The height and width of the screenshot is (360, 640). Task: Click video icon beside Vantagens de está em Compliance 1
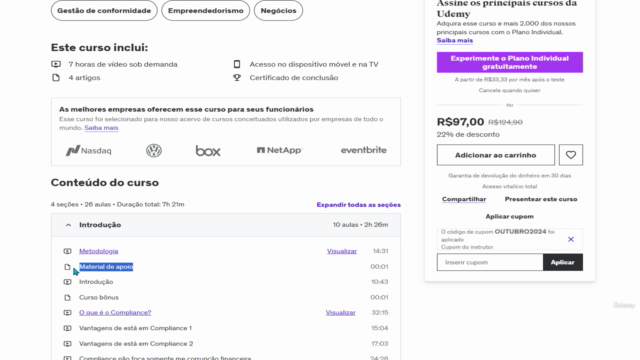click(67, 328)
